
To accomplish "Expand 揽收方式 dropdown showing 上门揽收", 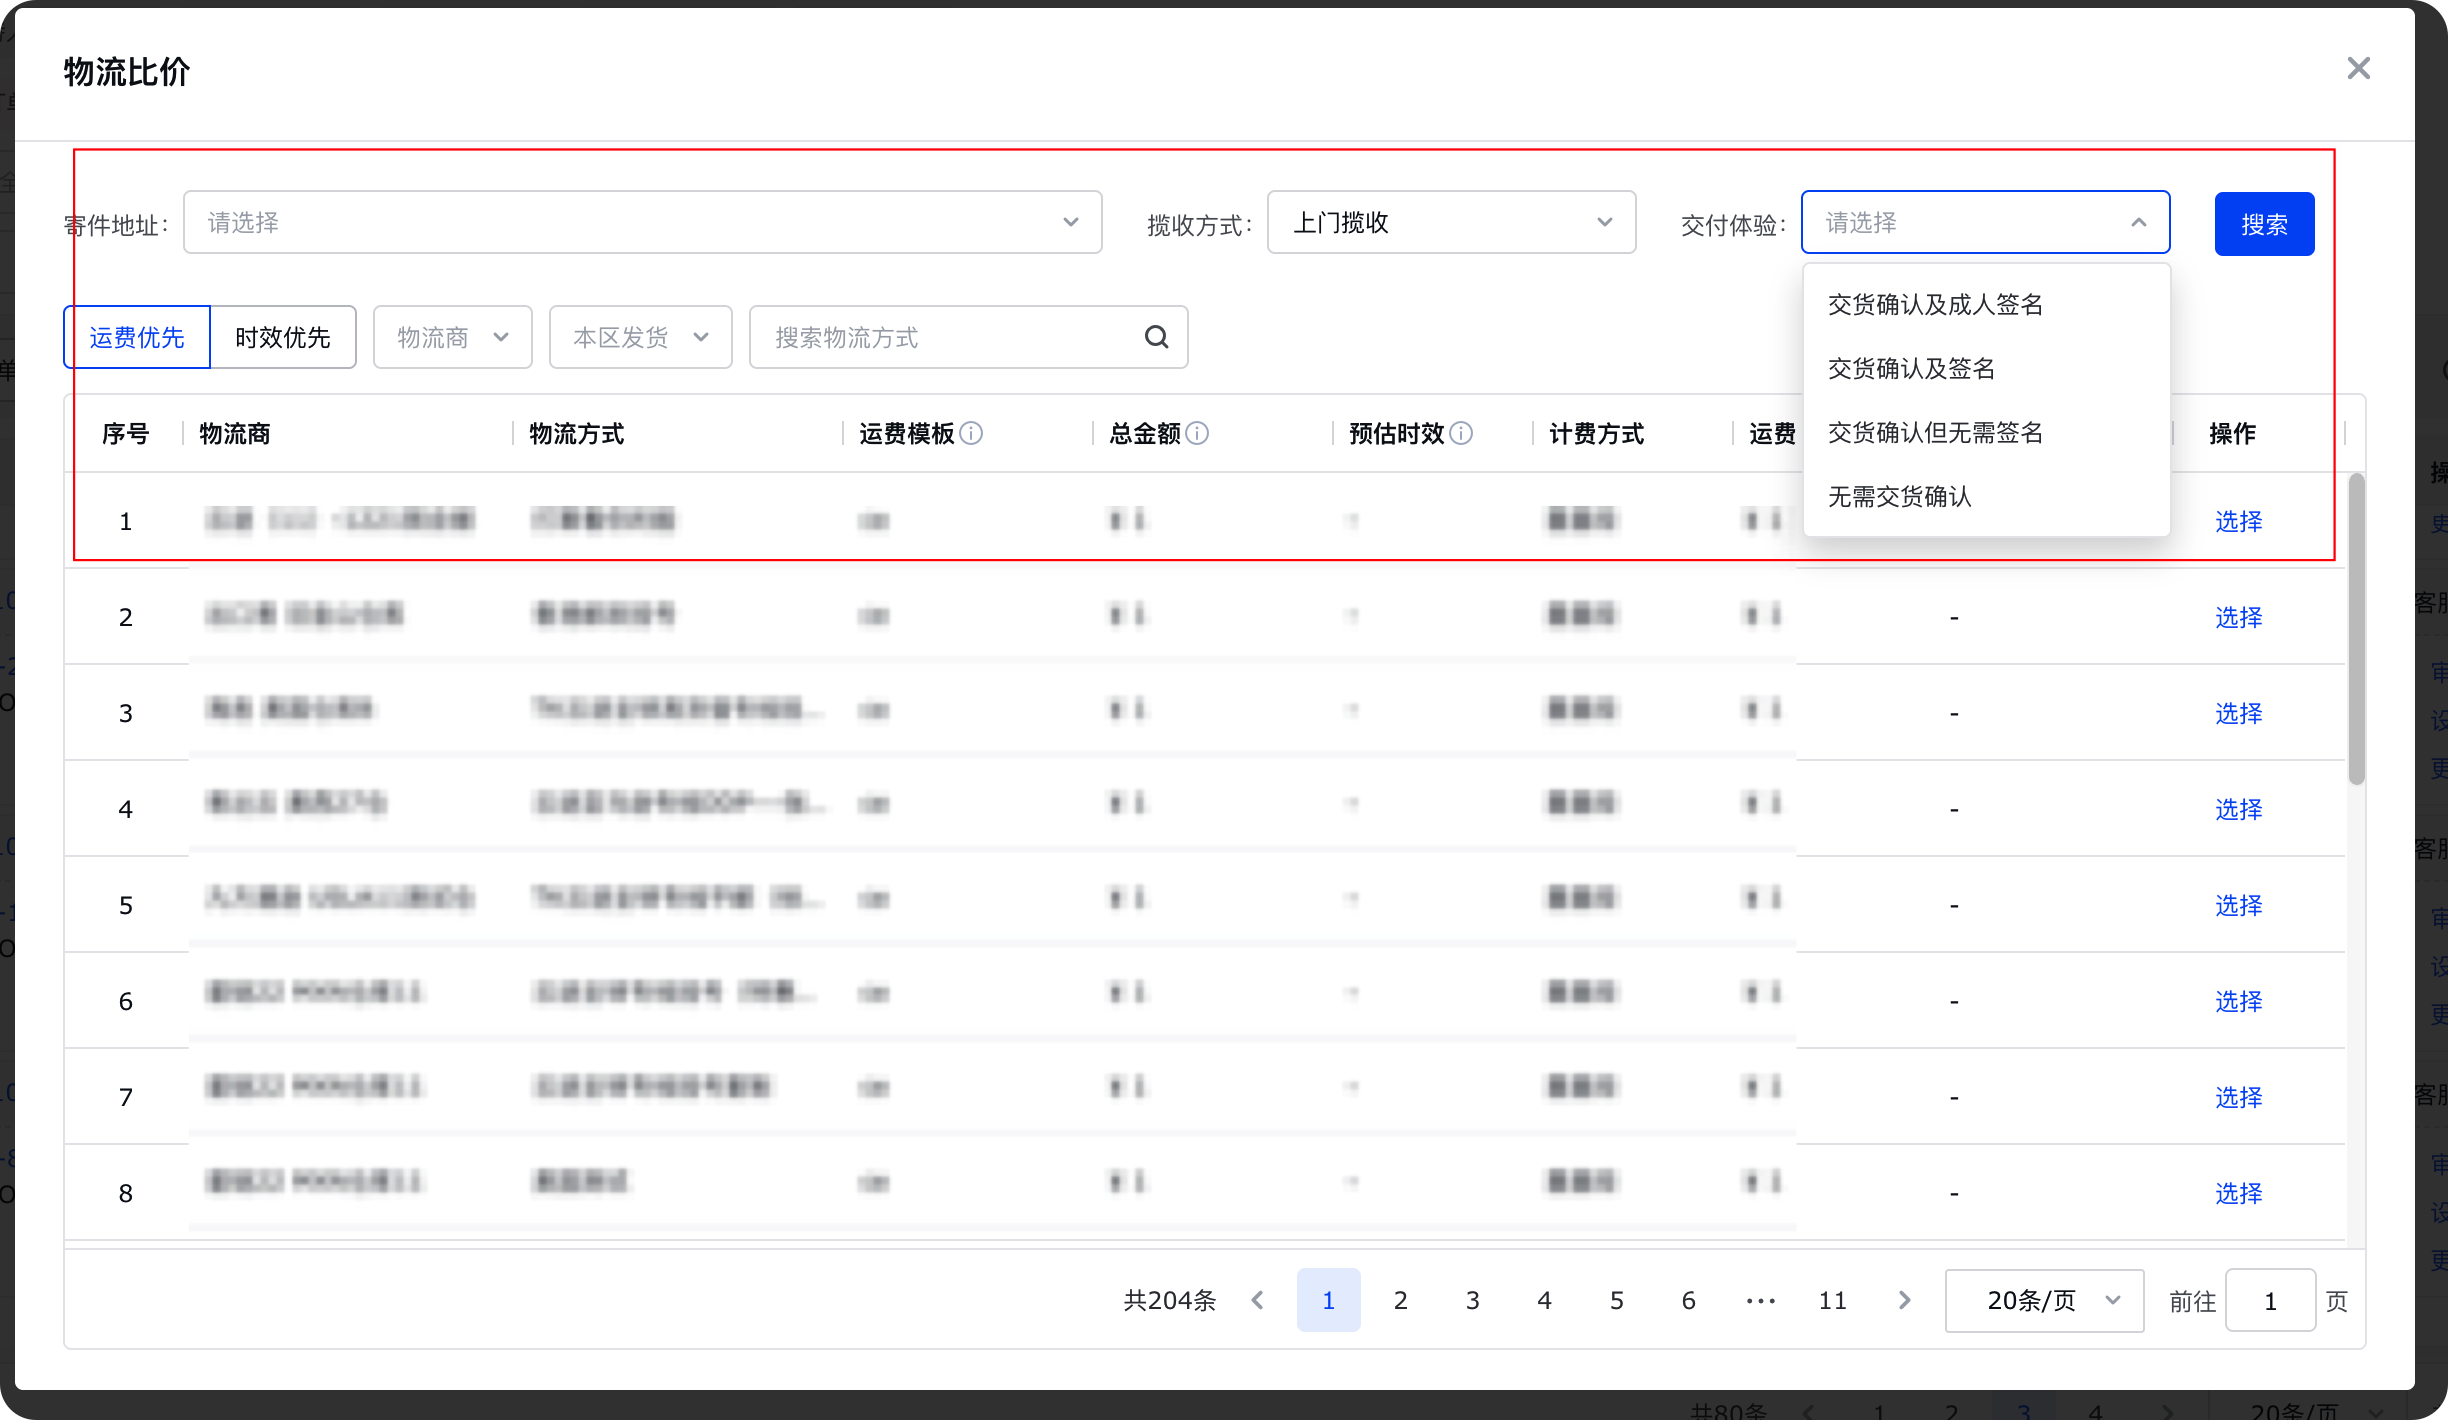I will 1450,222.
